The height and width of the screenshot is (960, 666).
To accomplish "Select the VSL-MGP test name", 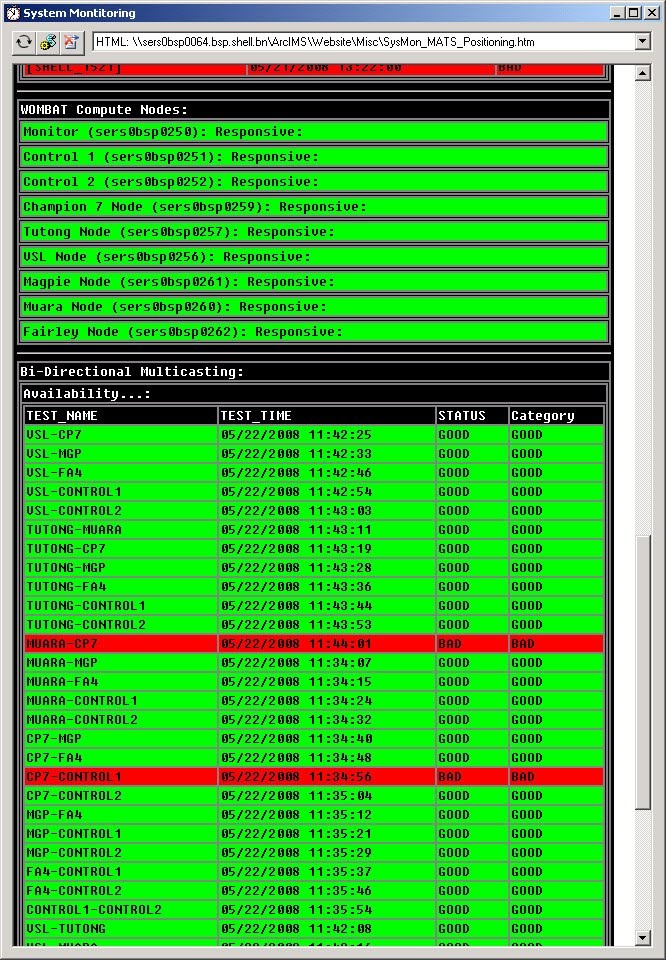I will 54,454.
